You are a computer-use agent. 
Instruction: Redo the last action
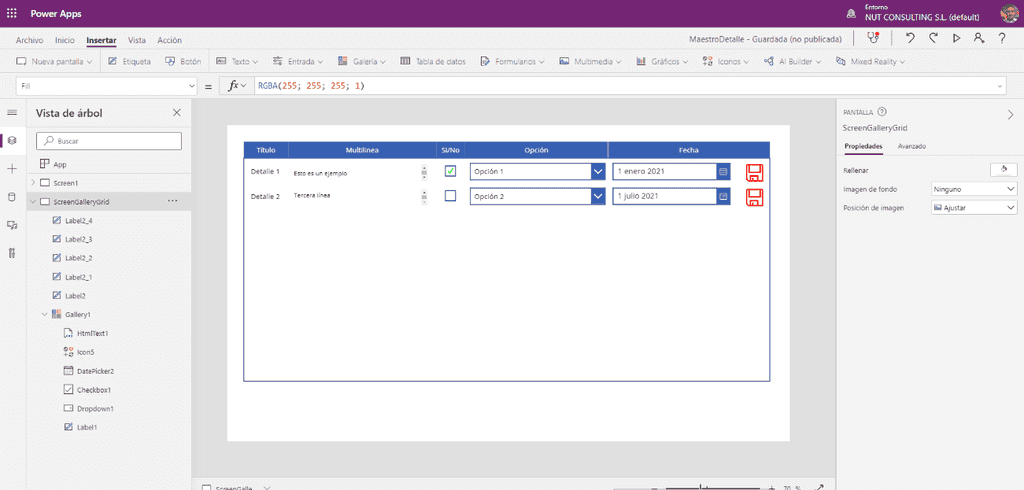click(933, 39)
